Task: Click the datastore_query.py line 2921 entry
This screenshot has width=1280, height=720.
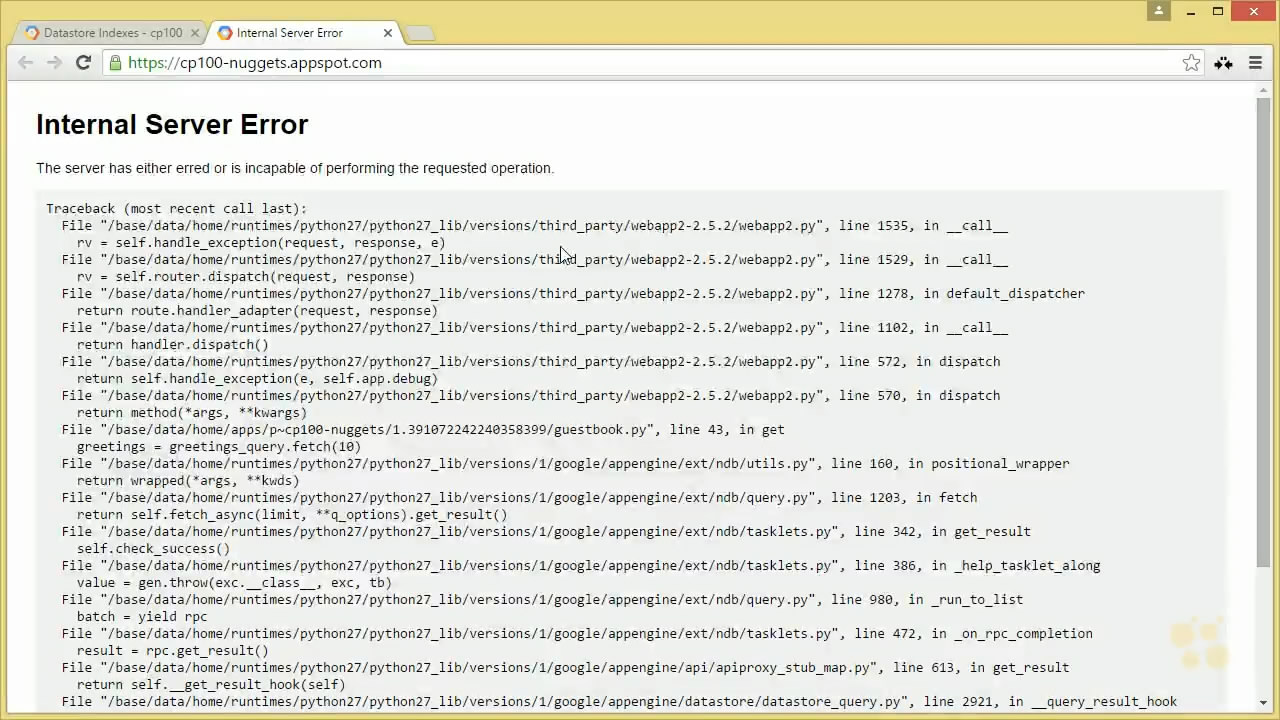Action: click(x=619, y=702)
